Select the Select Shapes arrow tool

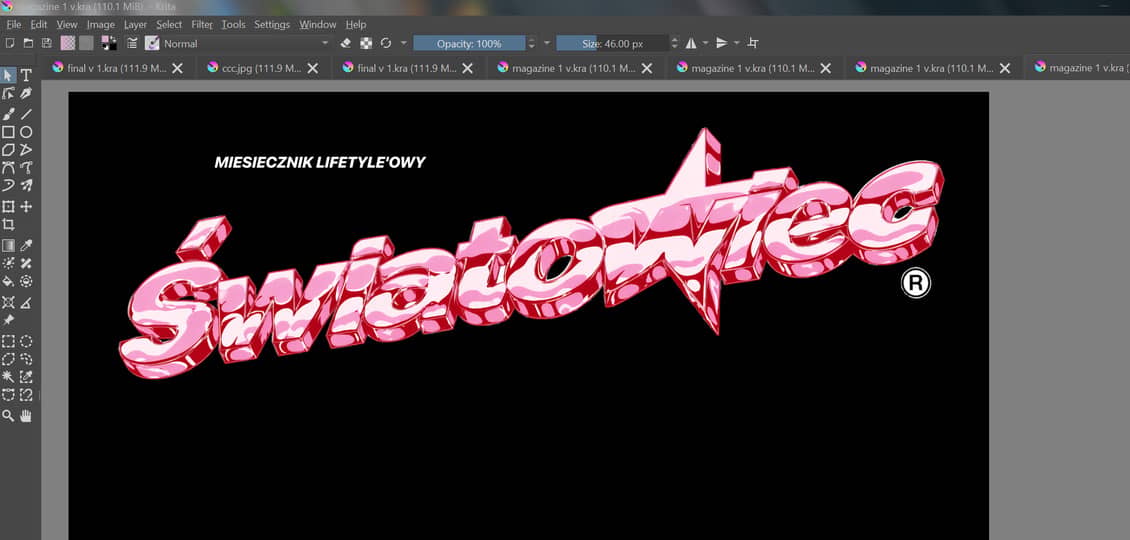[8, 75]
